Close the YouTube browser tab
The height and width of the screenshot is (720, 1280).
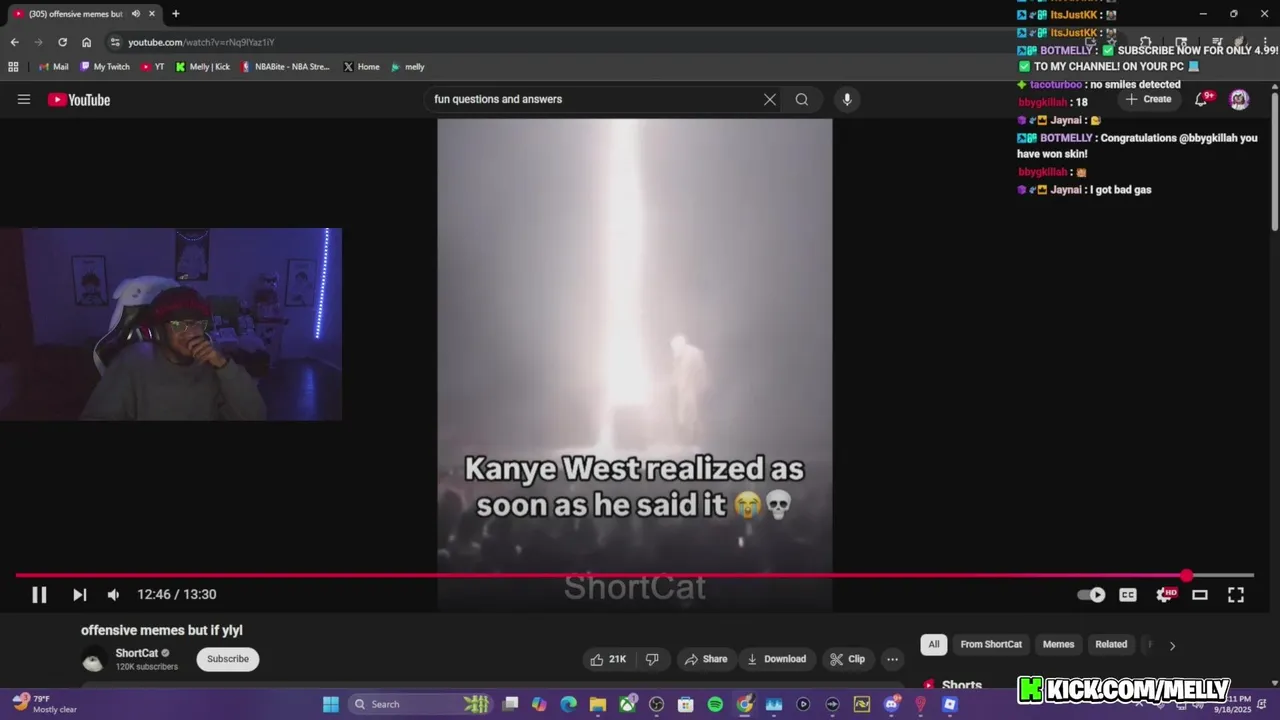point(152,14)
